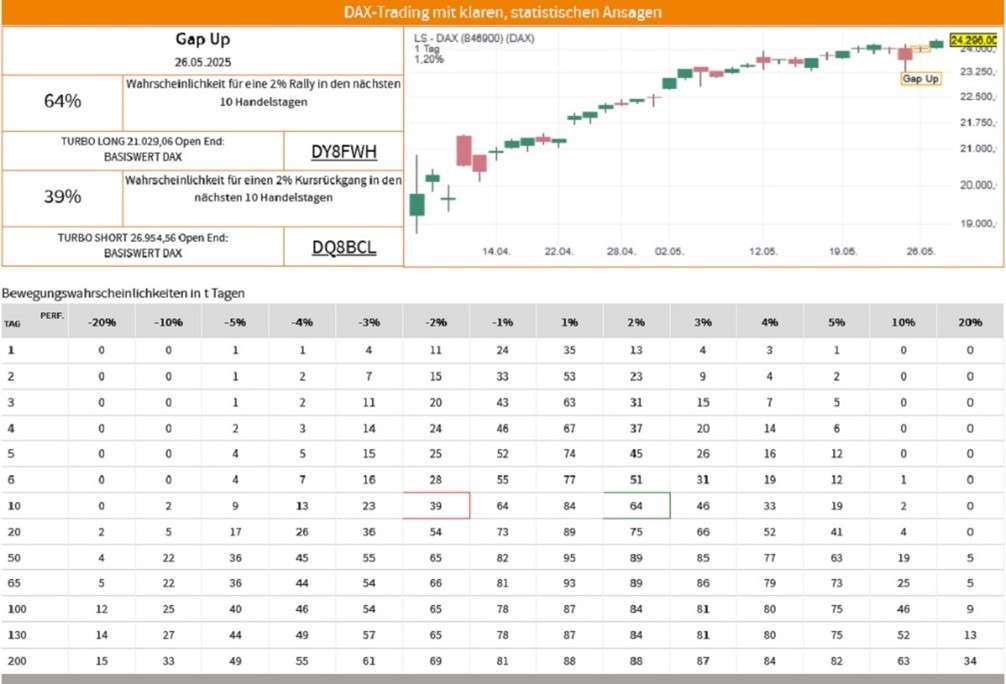Image resolution: width=1006 pixels, height=684 pixels.
Task: Click the 02.05. date axis label
Action: [x=669, y=251]
